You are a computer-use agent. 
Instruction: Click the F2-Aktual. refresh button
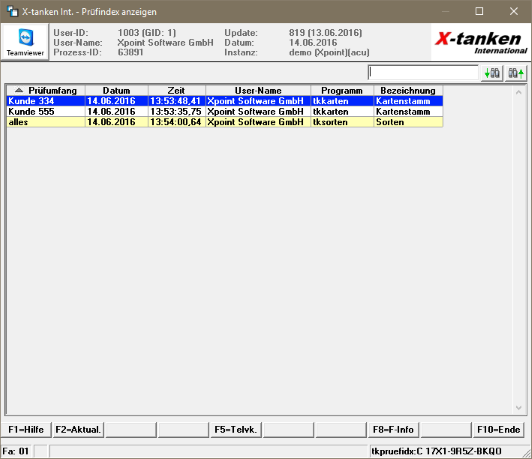(78, 430)
